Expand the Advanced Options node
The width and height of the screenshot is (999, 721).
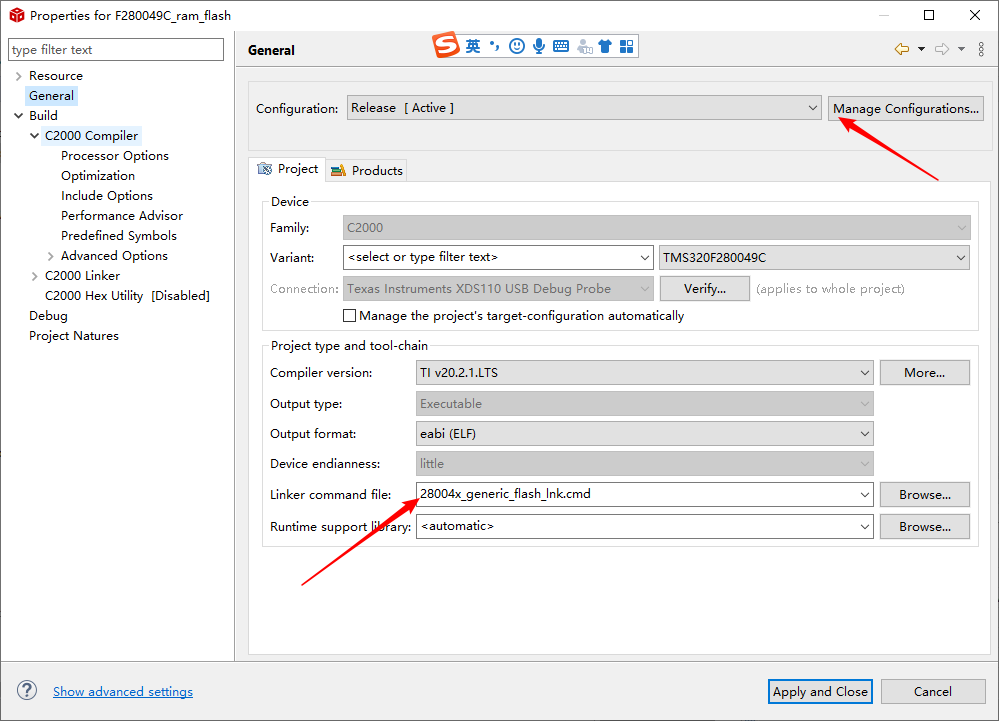[x=50, y=256]
